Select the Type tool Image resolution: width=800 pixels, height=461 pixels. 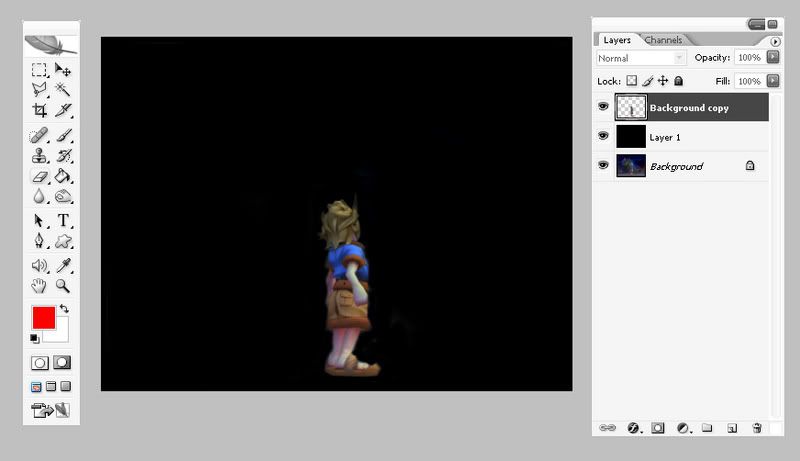(x=63, y=220)
